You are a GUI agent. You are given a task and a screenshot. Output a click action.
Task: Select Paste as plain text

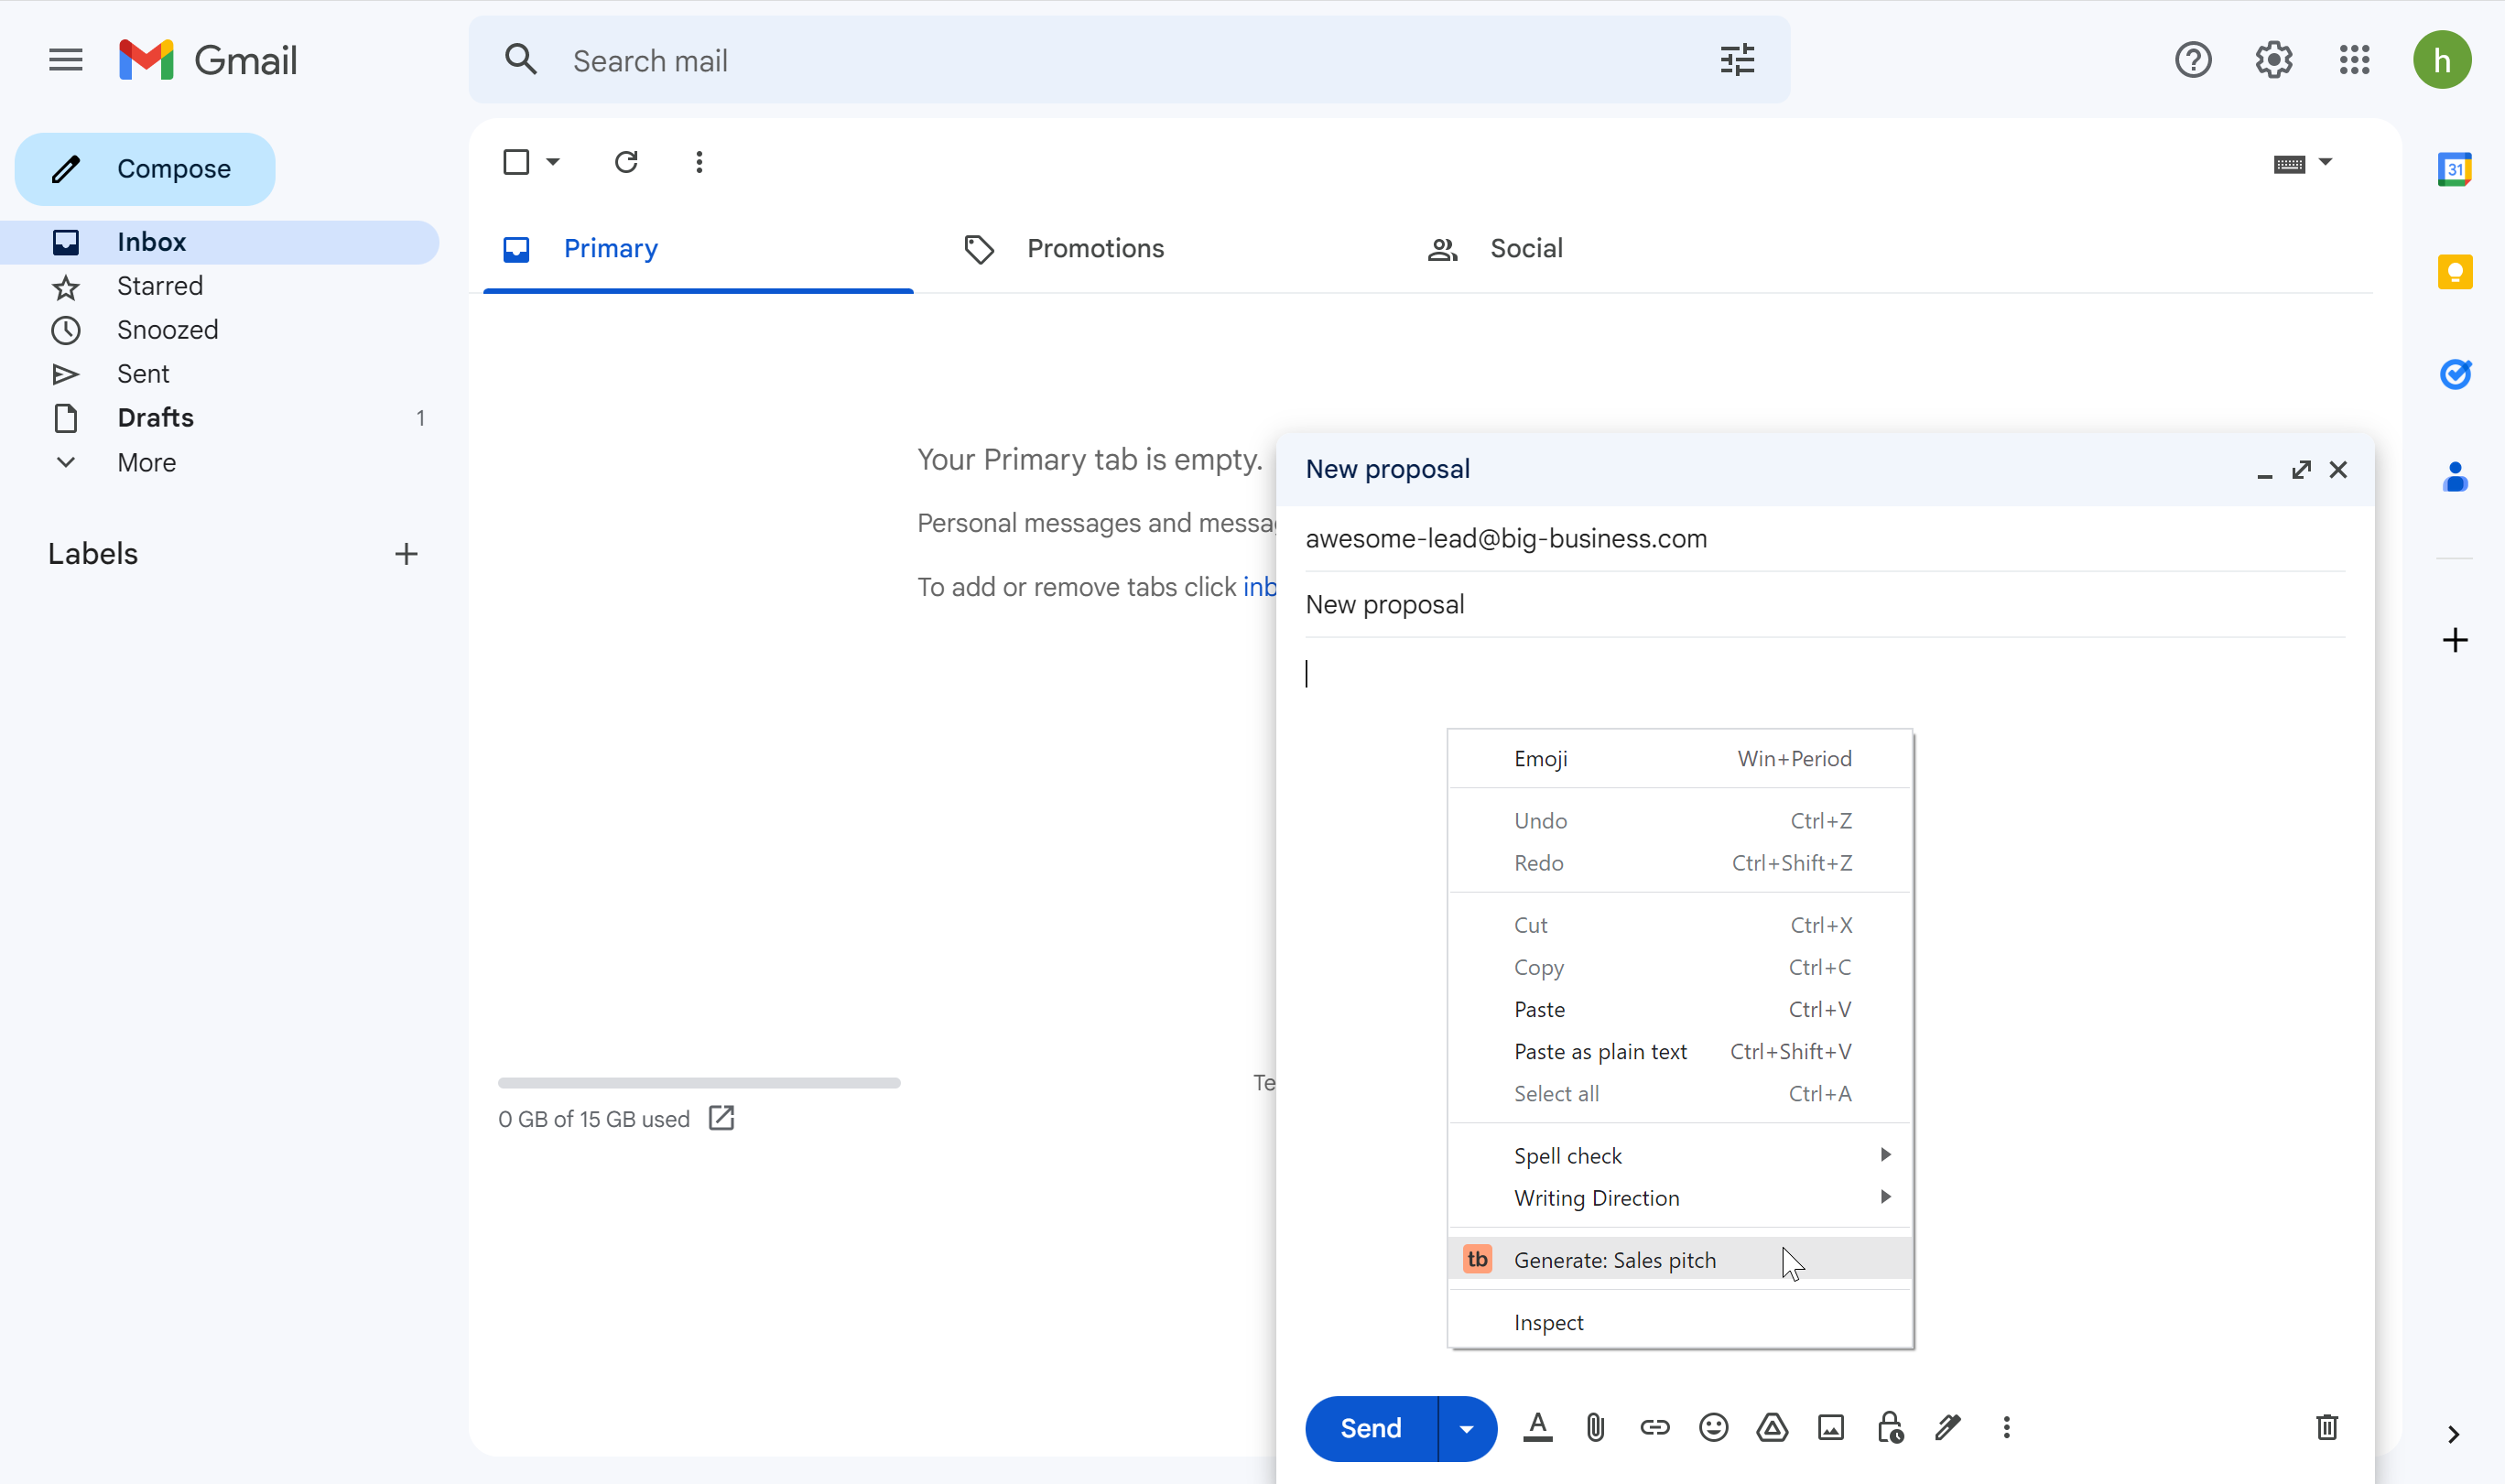pos(1680,1051)
